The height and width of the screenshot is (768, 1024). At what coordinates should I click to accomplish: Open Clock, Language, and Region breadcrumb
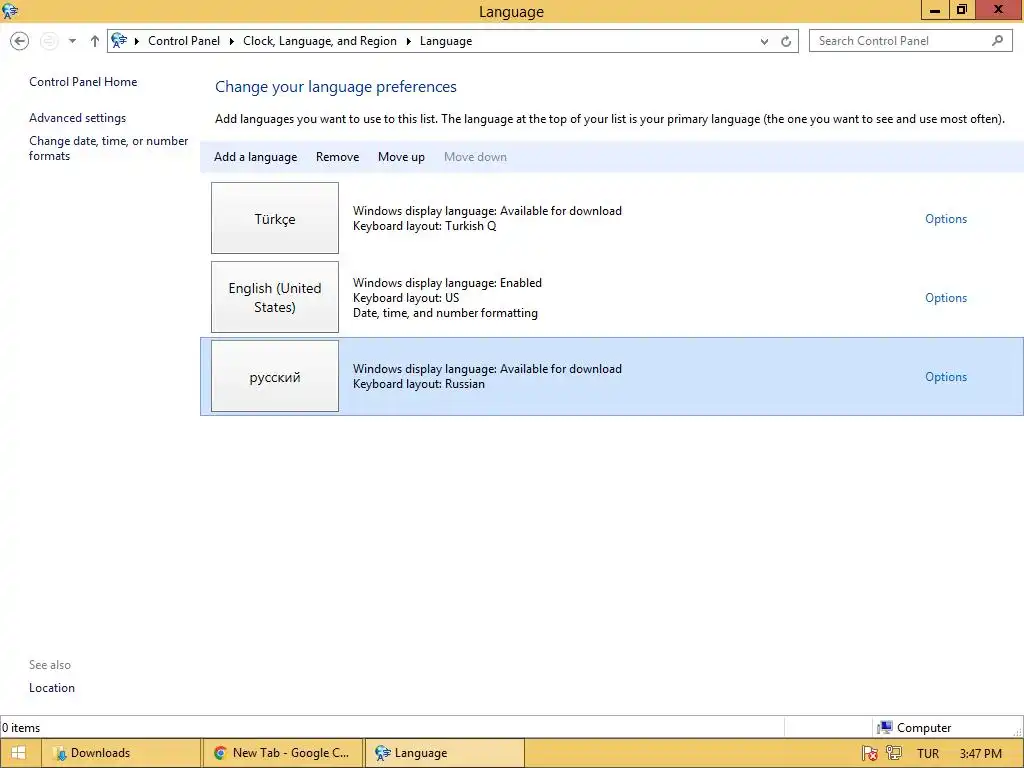pos(320,40)
